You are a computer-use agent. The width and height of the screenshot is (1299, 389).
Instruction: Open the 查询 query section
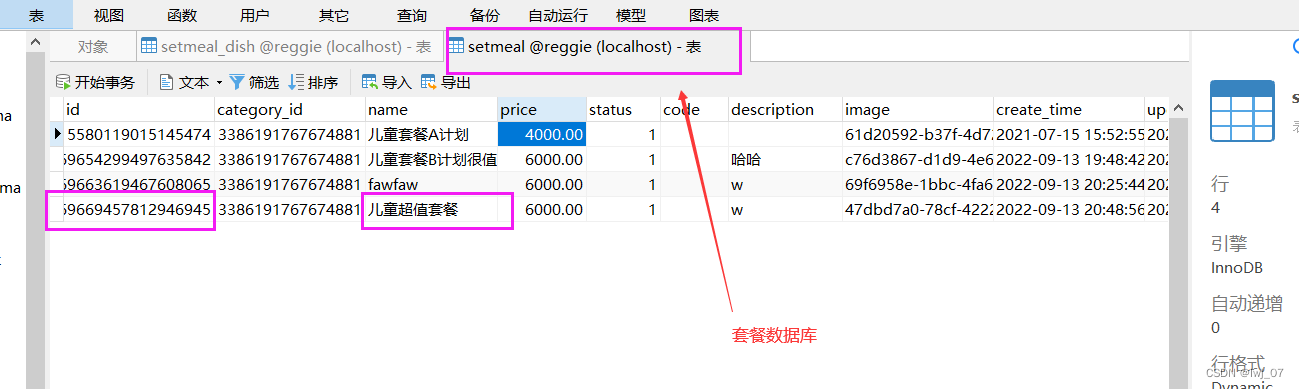412,15
